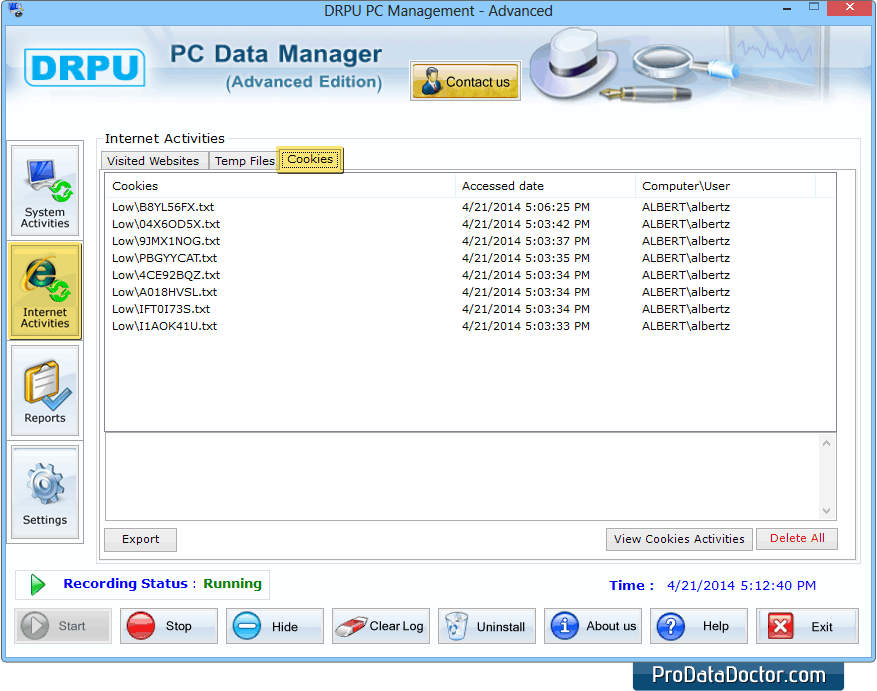Click the green recording status play arrow
Image resolution: width=877 pixels, height=691 pixels.
(x=37, y=585)
